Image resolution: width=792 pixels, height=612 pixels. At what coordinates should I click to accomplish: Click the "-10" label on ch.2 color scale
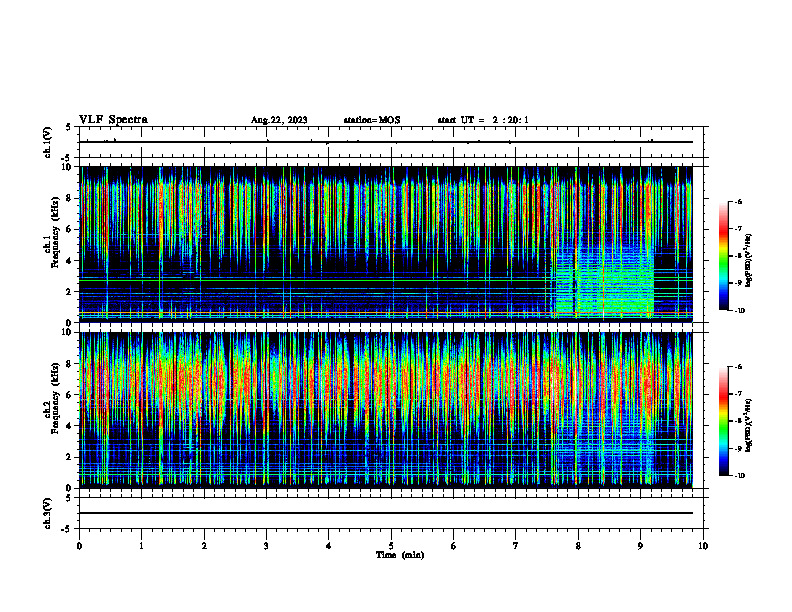[x=739, y=475]
